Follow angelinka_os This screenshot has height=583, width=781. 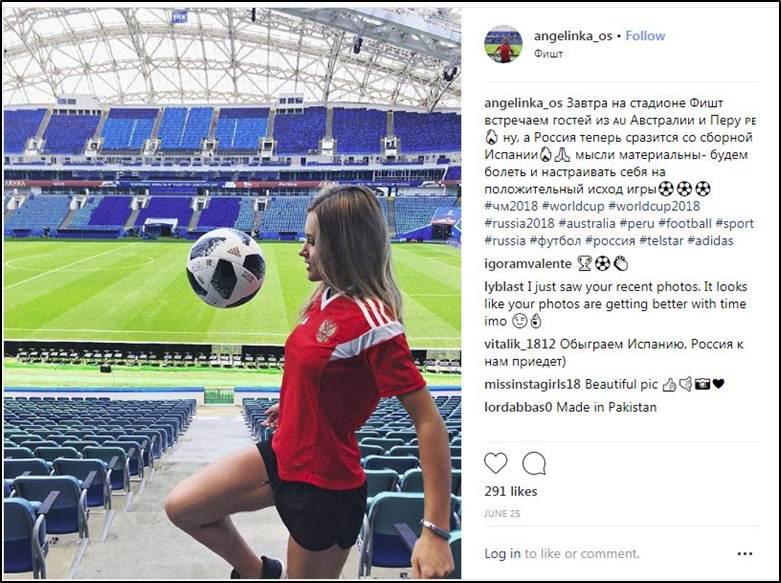pos(645,36)
